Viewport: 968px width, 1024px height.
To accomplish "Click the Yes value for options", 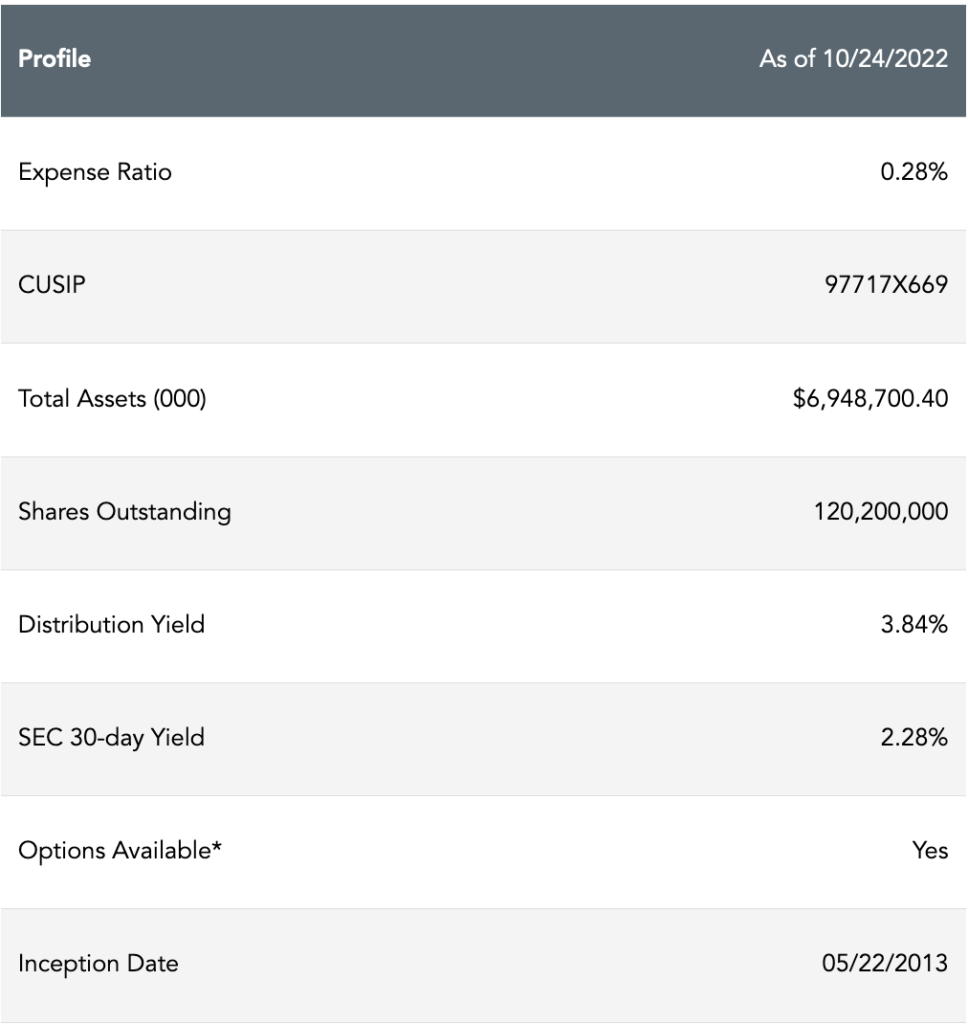I will pyautogui.click(x=930, y=851).
